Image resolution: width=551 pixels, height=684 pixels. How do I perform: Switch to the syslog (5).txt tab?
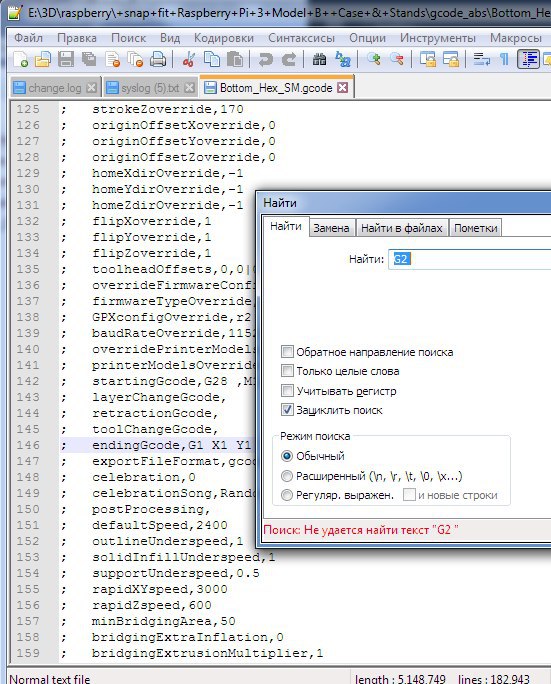(x=150, y=88)
